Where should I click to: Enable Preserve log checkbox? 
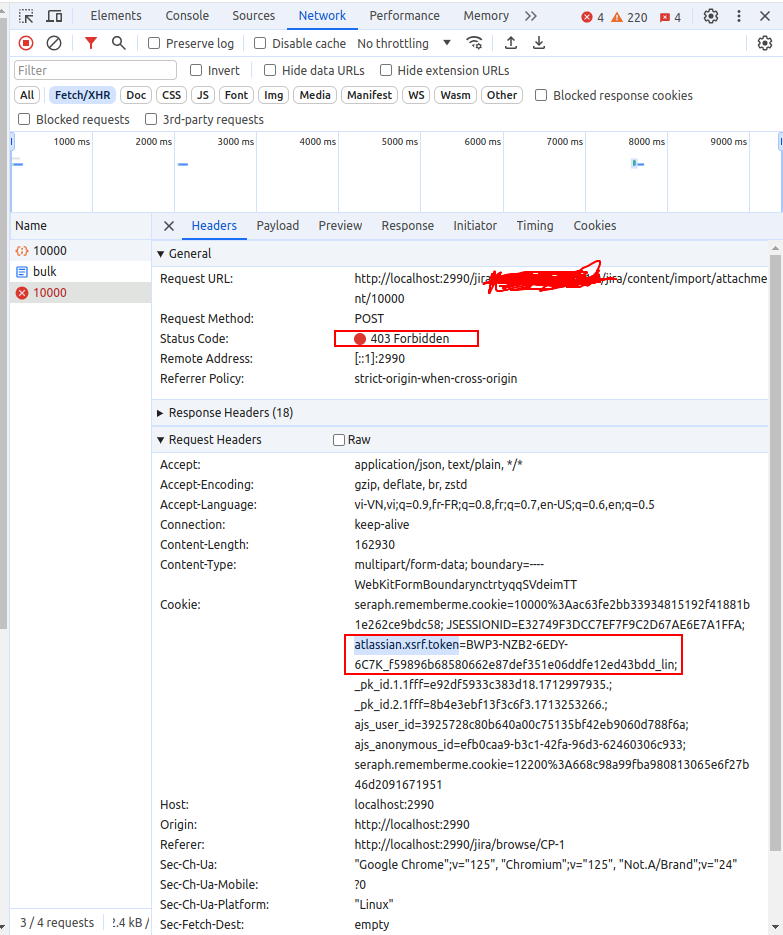coord(154,43)
